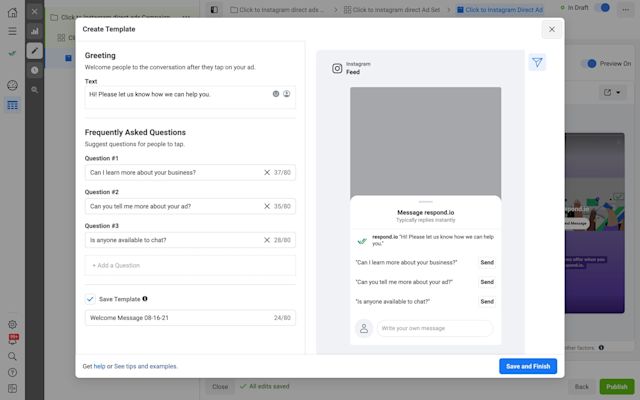Click the paper-plane direct message preview icon

(x=537, y=62)
